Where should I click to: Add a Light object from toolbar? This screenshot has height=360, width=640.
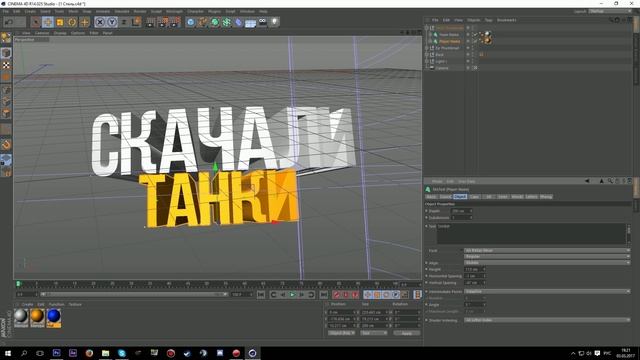[275, 22]
